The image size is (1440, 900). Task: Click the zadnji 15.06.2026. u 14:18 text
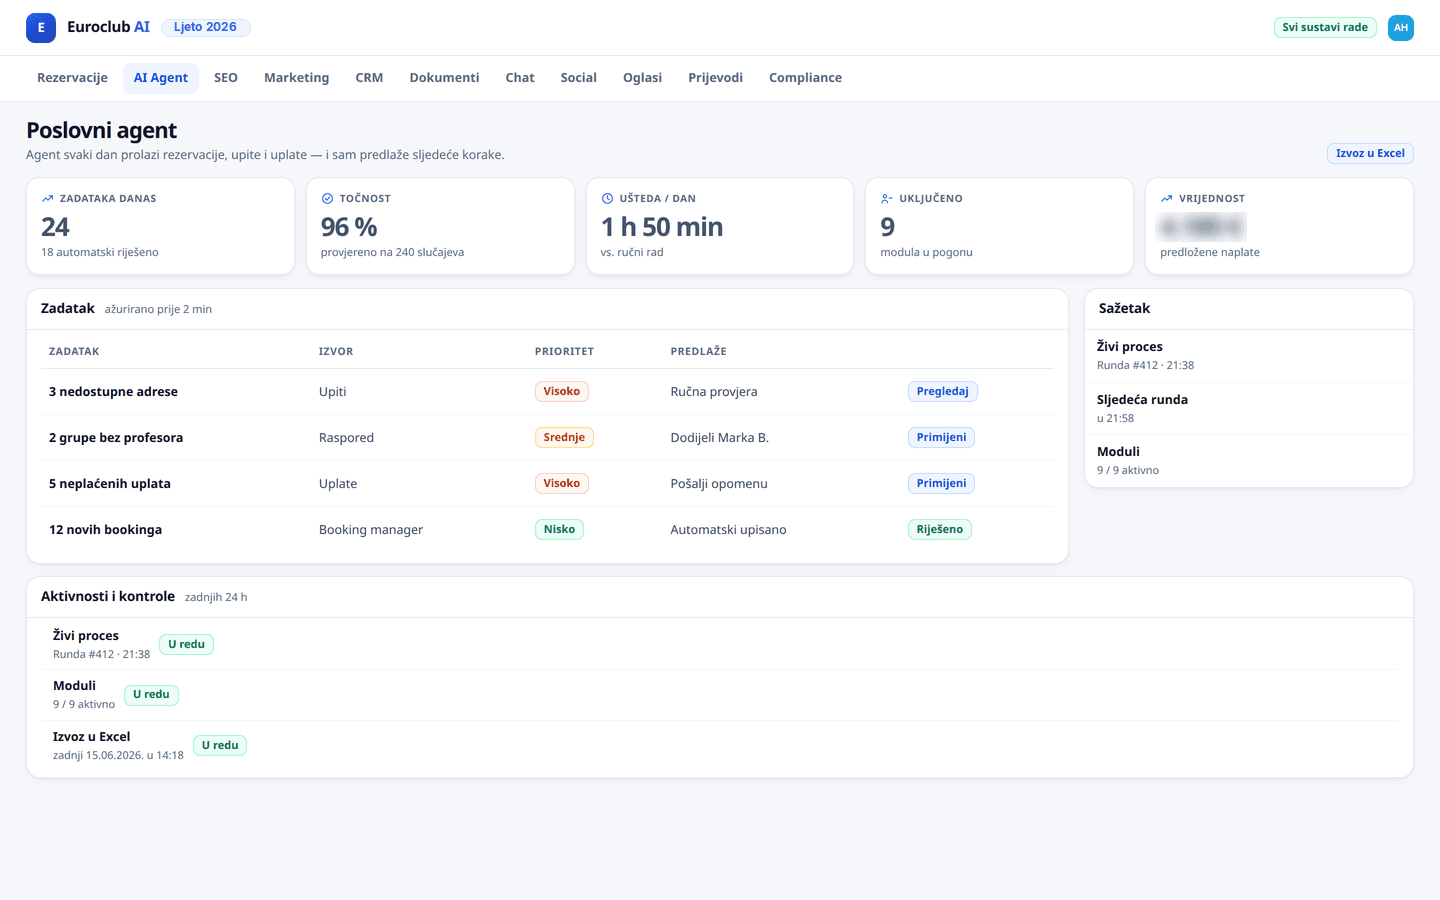tap(118, 756)
